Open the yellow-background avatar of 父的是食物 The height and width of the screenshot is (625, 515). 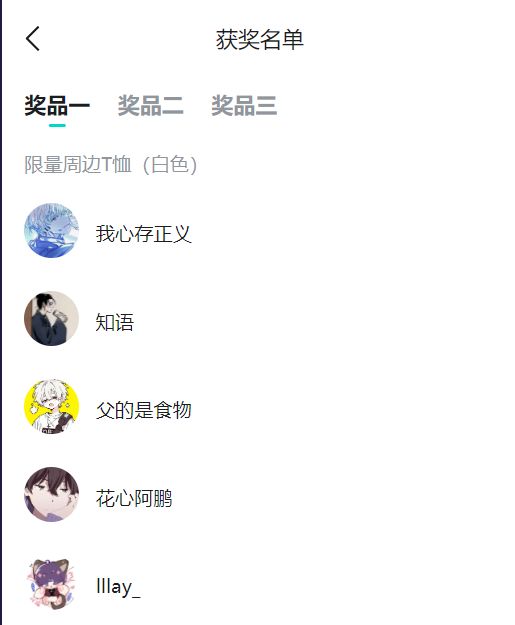click(x=51, y=407)
